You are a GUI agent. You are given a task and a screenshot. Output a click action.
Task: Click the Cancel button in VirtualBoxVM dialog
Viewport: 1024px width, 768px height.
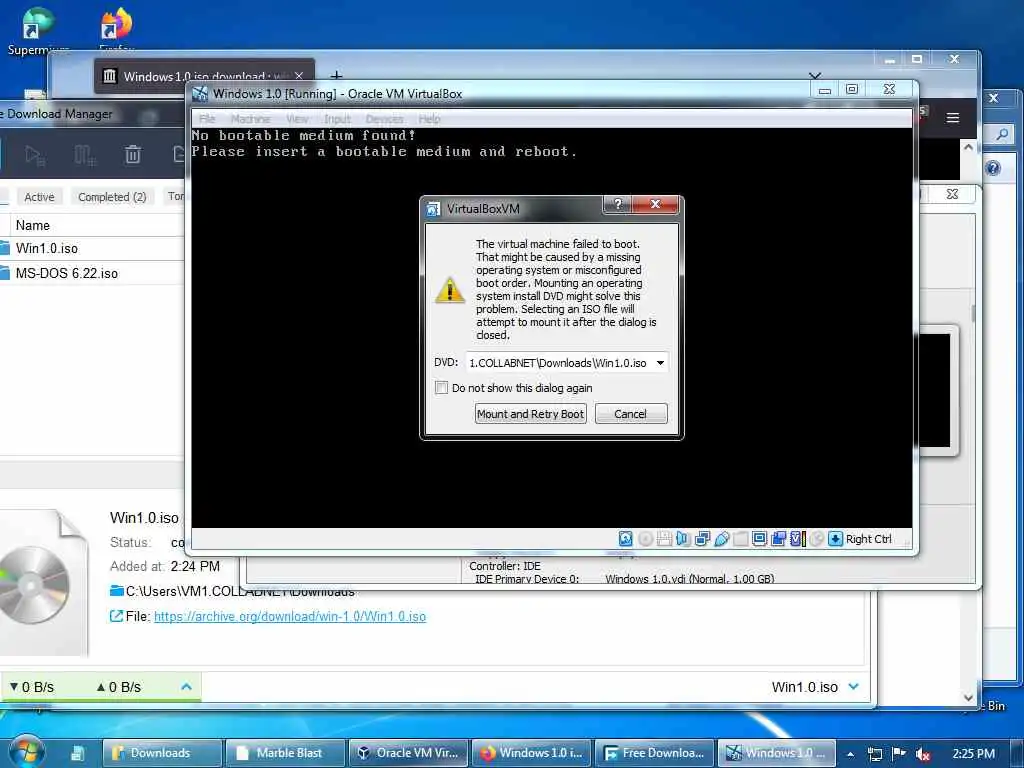(x=631, y=414)
